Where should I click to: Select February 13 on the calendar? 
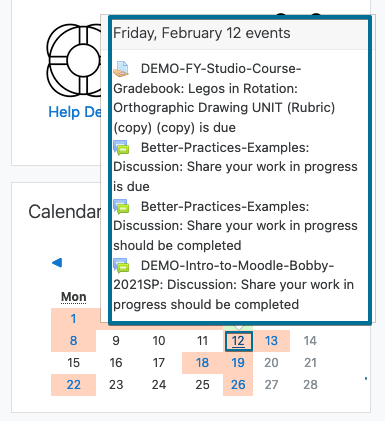coord(271,341)
